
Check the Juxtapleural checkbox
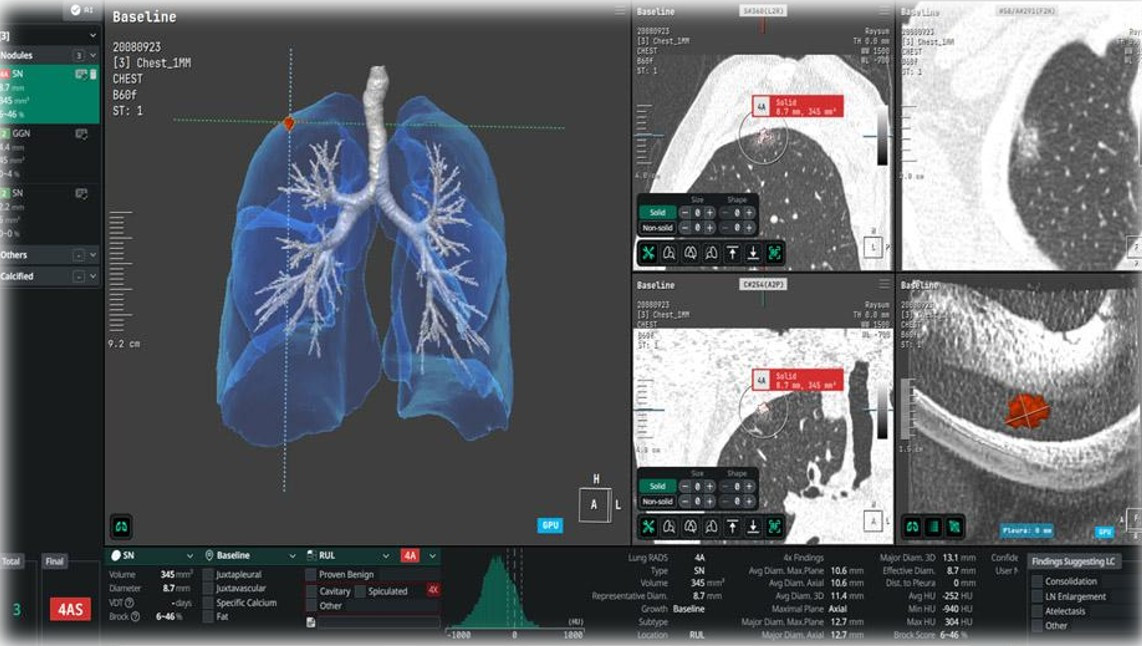(208, 575)
